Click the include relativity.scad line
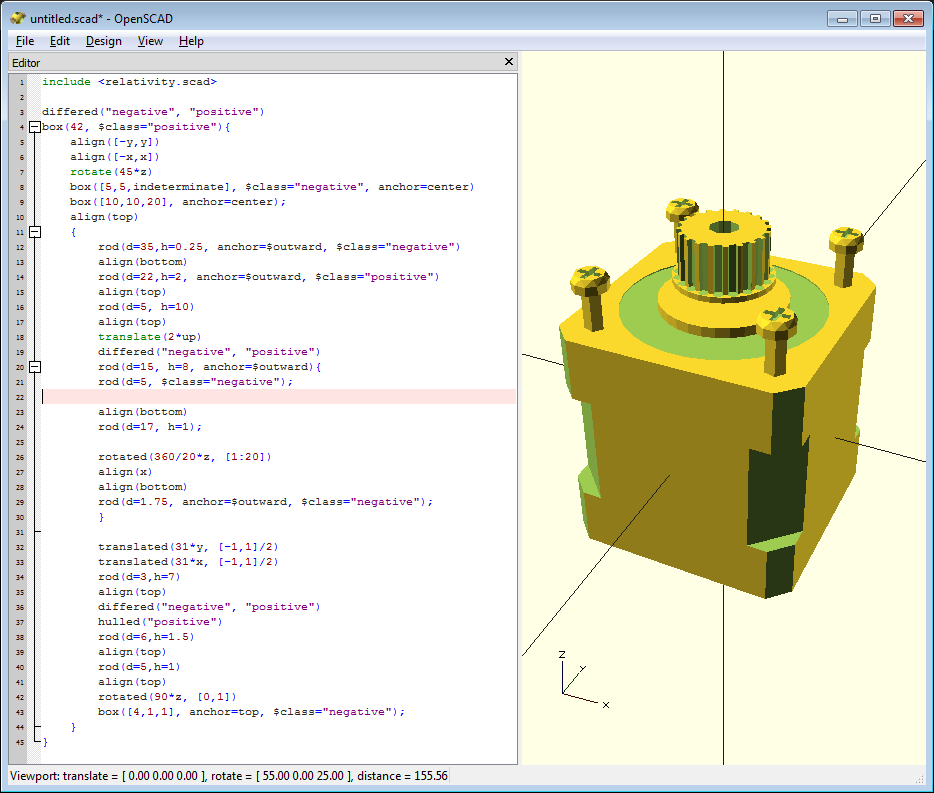Viewport: 934px width, 793px height. click(129, 82)
